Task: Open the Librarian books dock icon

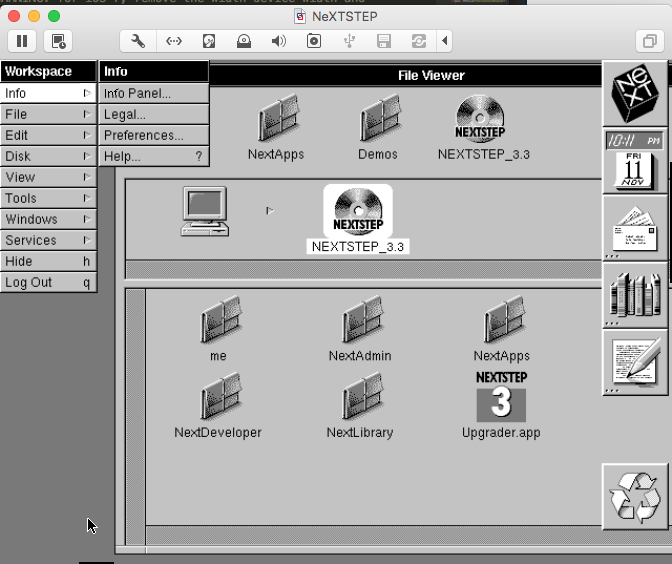Action: 635,295
